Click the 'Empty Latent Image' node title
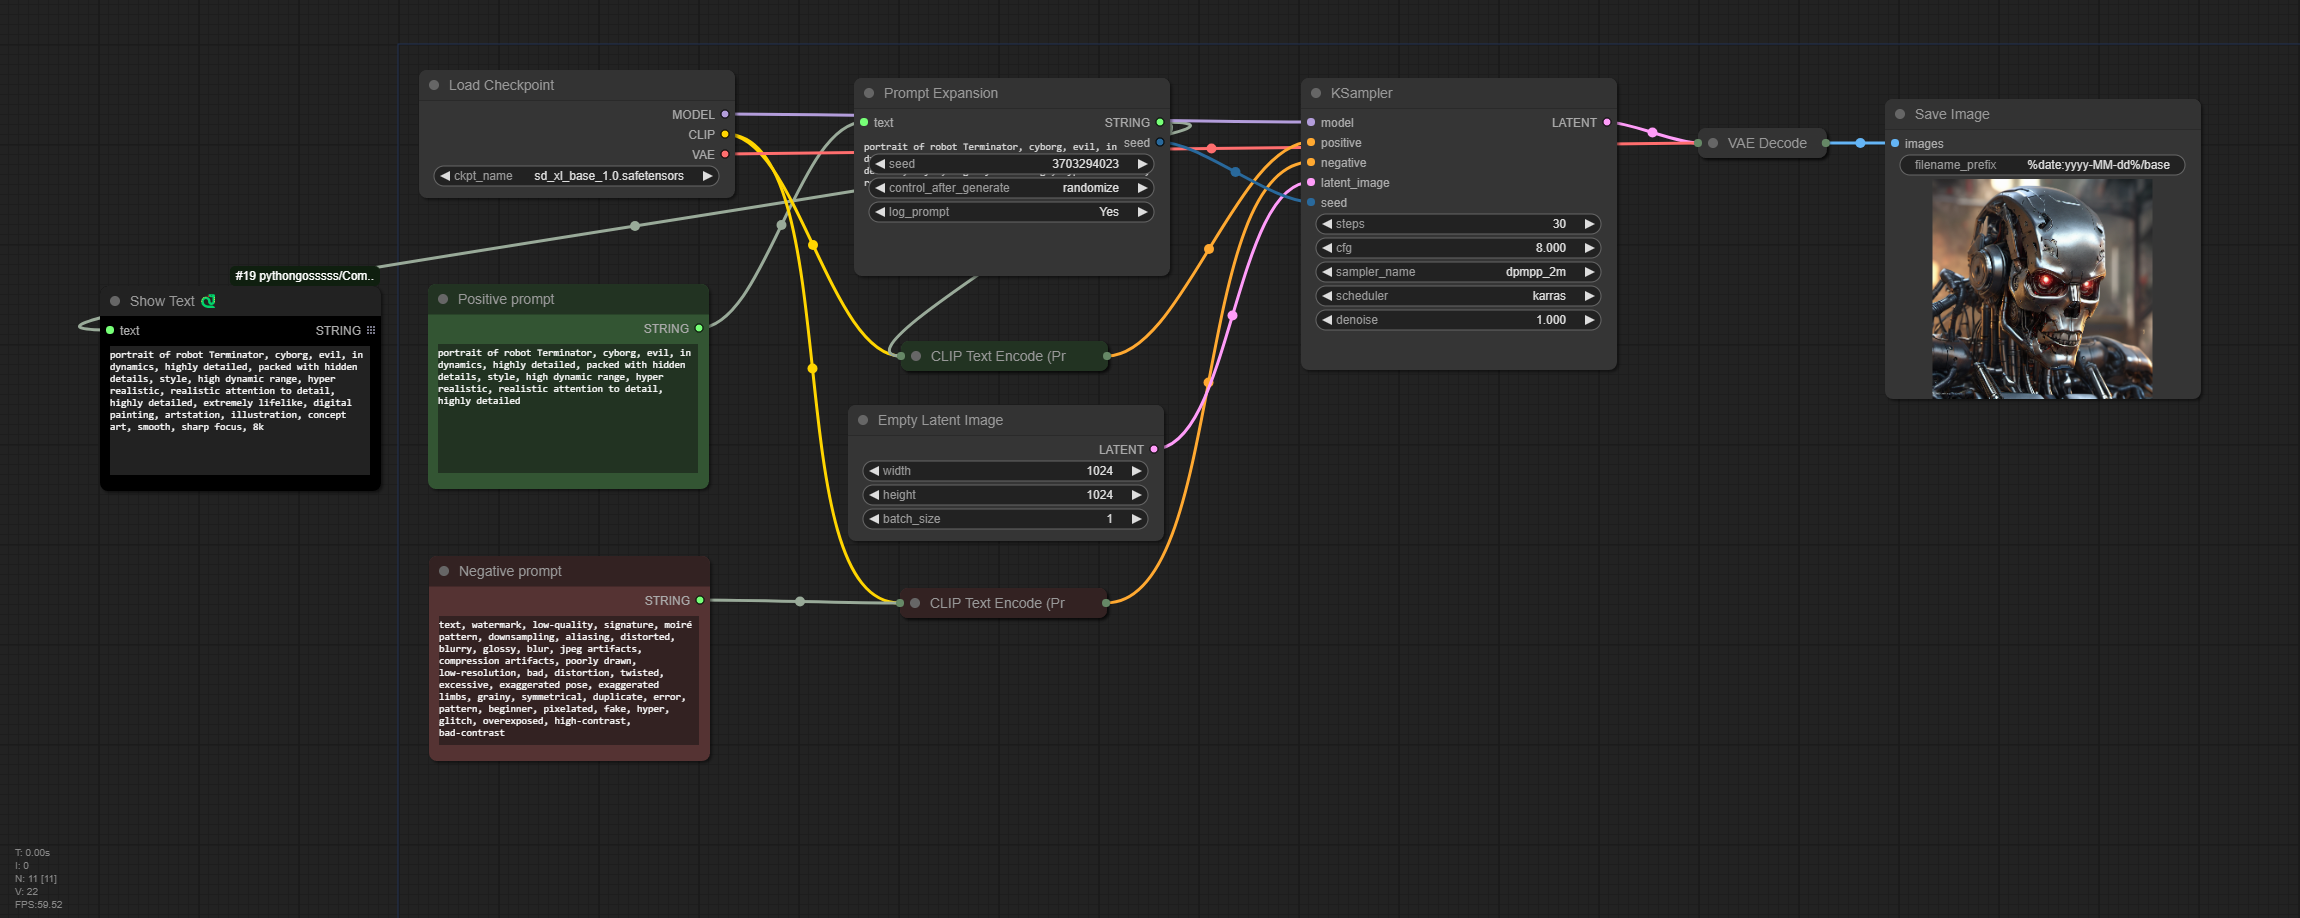Image resolution: width=2300 pixels, height=918 pixels. [x=940, y=420]
